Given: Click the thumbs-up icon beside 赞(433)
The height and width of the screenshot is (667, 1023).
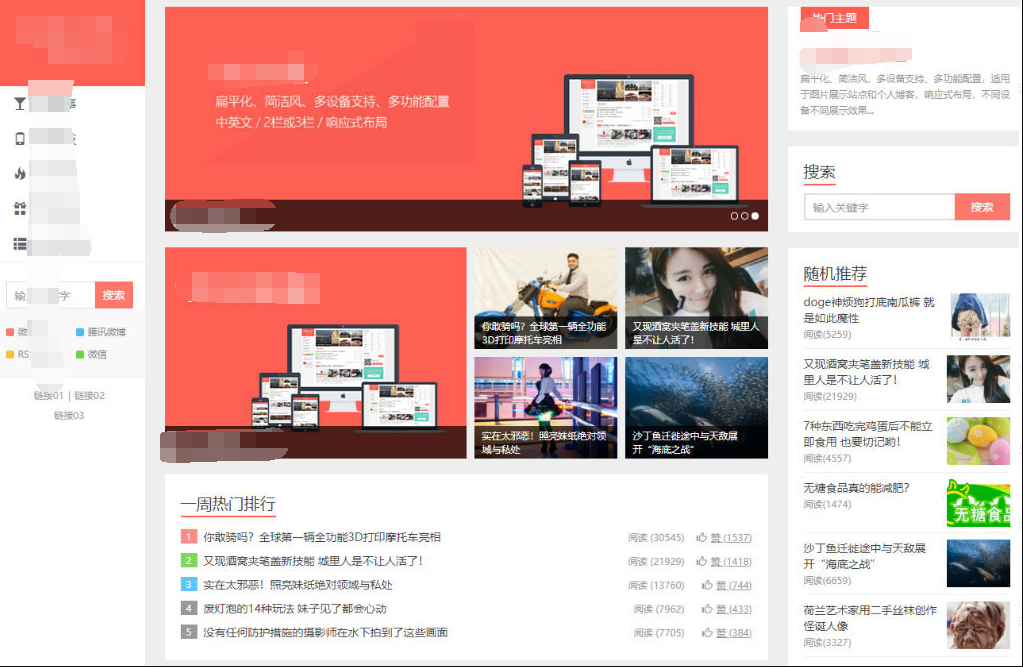Looking at the screenshot, I should click(x=705, y=609).
